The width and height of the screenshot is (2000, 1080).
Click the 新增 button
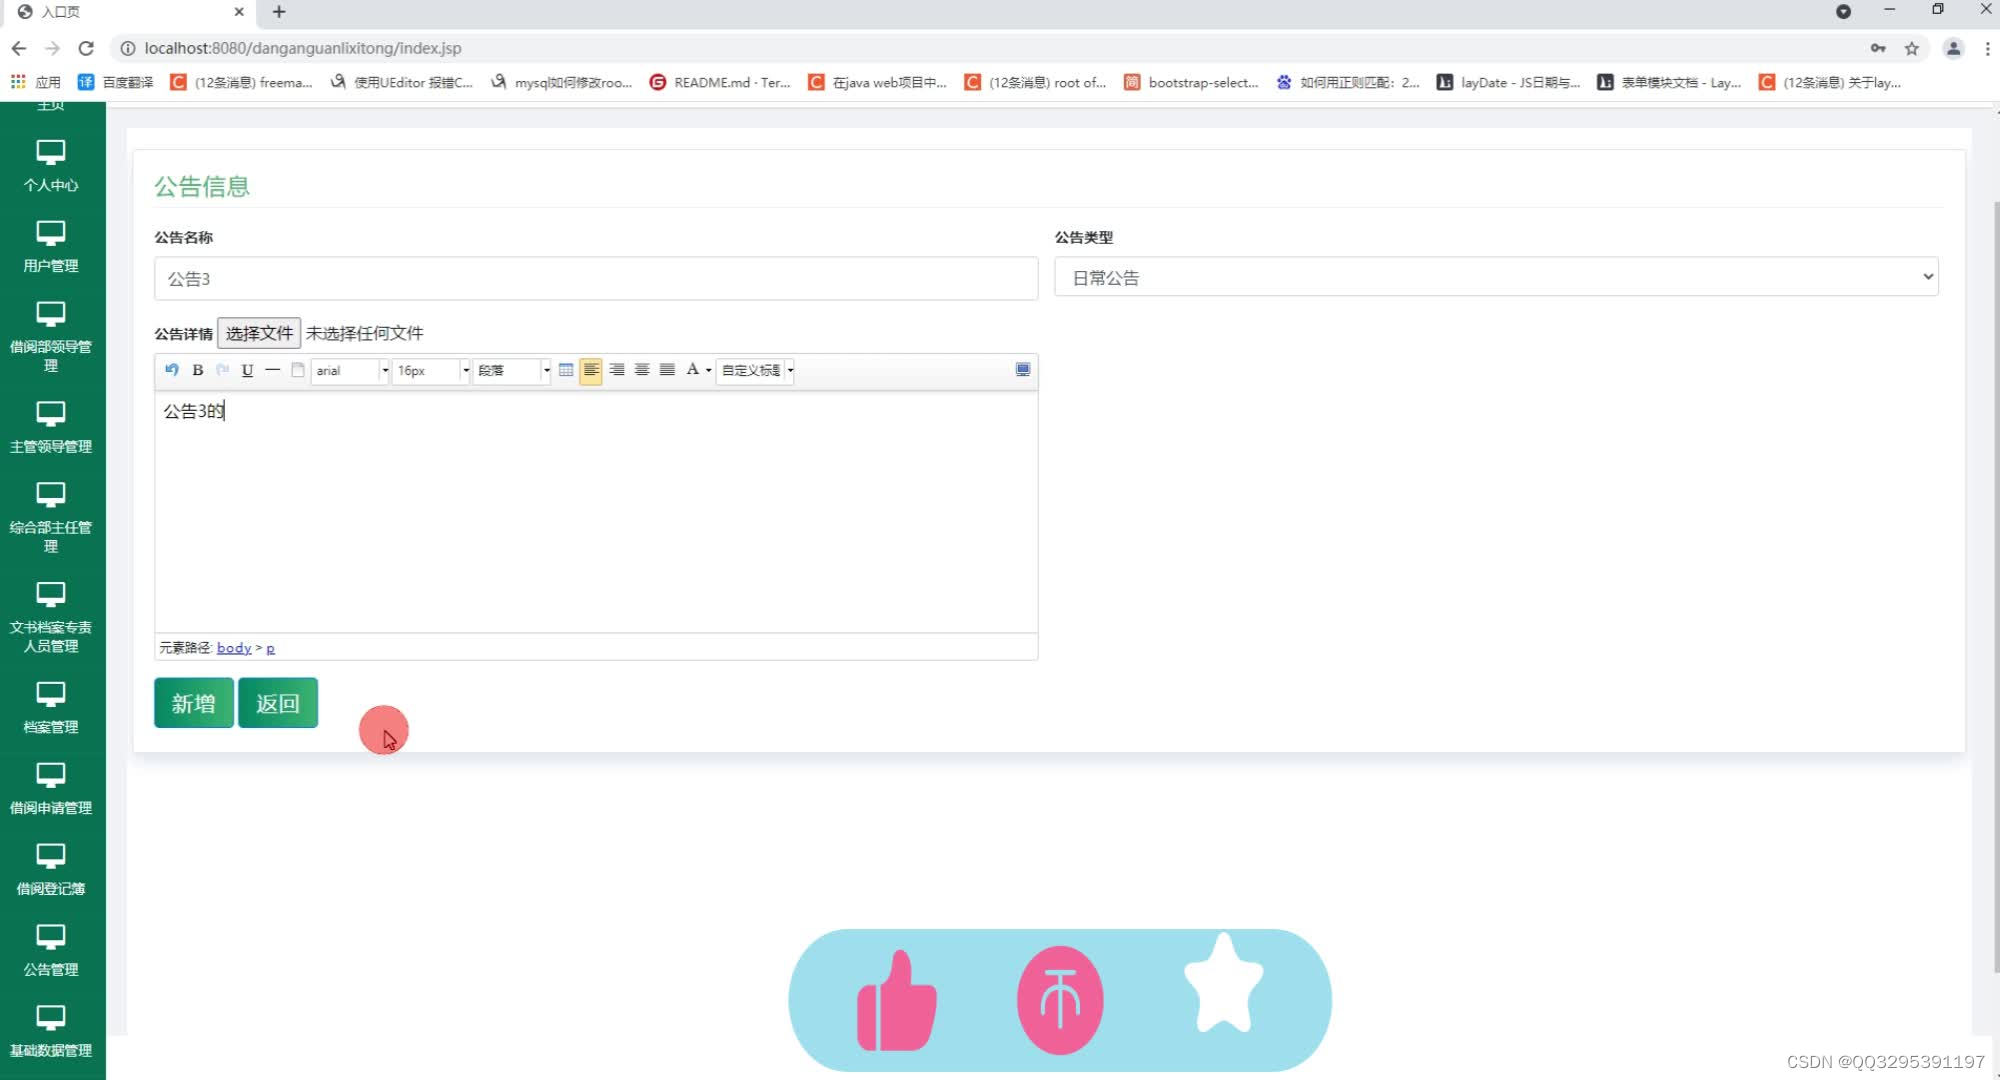coord(194,703)
